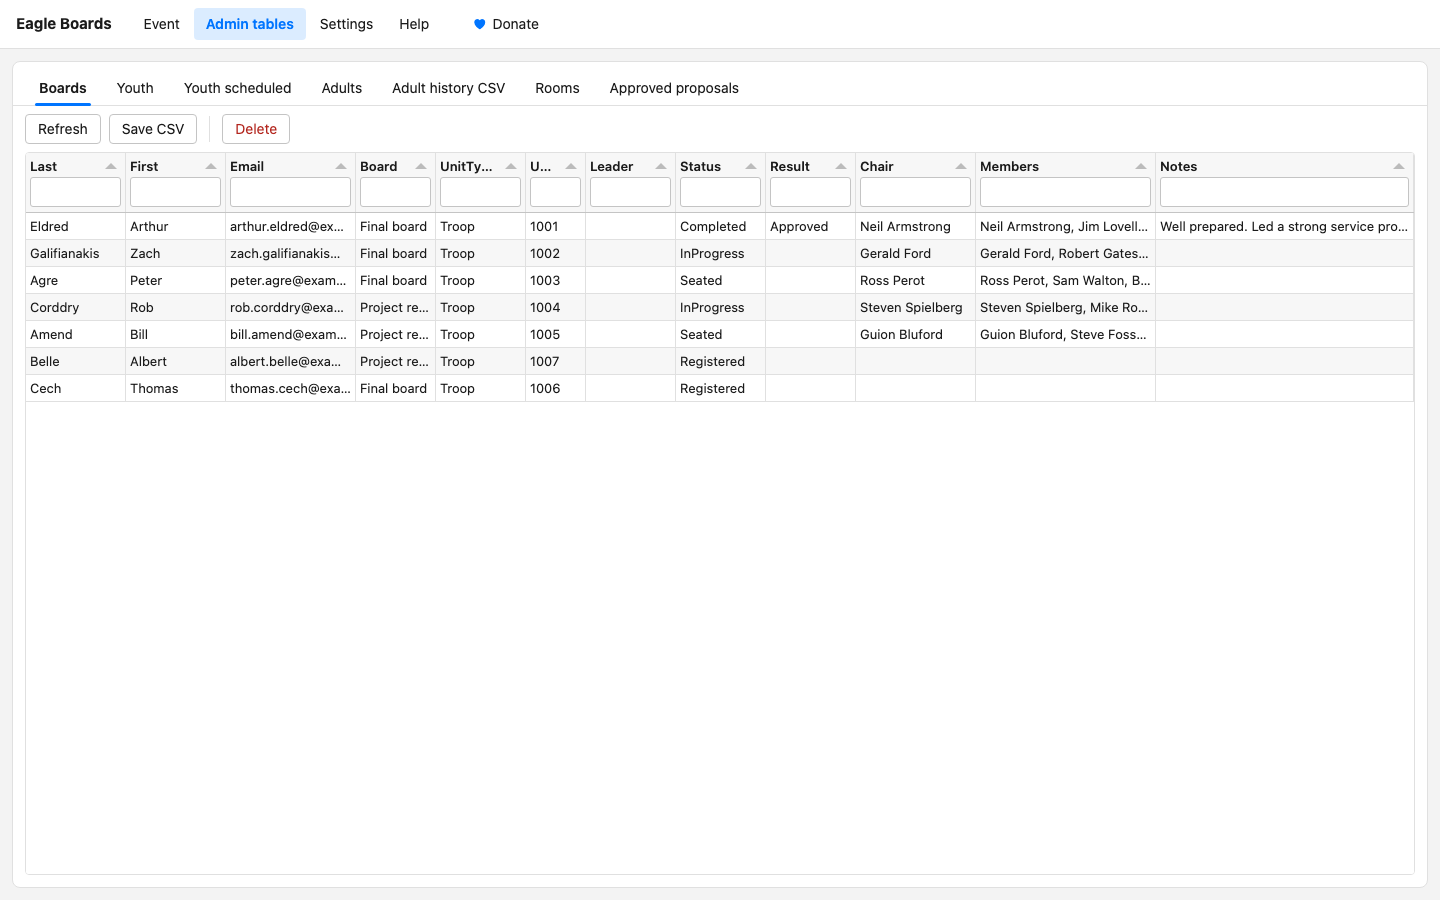Sort by the Notes column arrow
1440x900 pixels.
pyautogui.click(x=1399, y=167)
